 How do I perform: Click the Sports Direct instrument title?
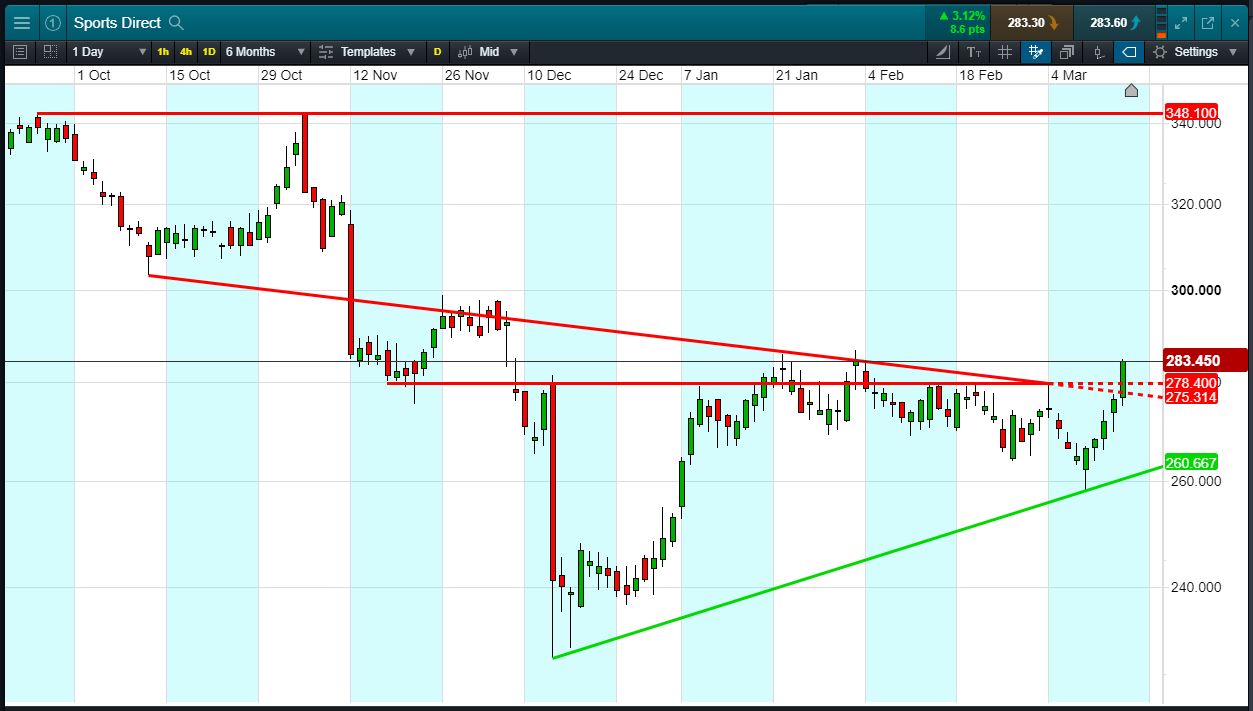(x=117, y=22)
